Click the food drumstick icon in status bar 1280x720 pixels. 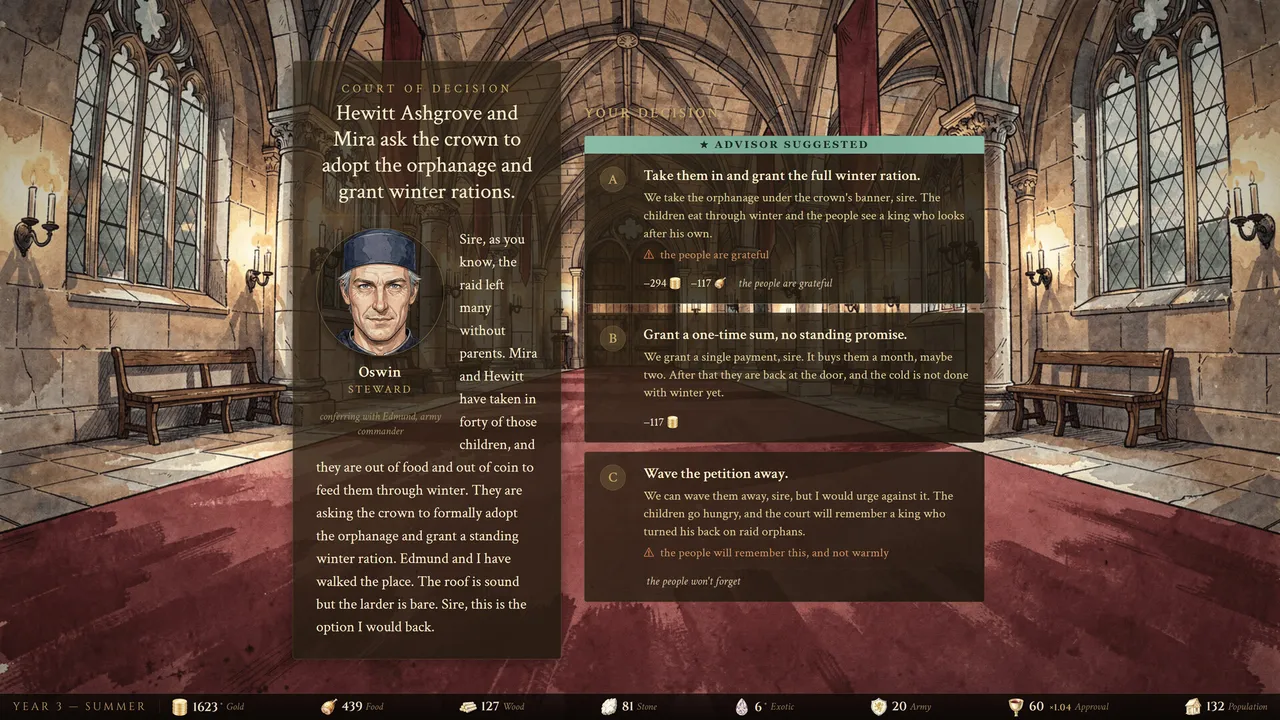329,707
